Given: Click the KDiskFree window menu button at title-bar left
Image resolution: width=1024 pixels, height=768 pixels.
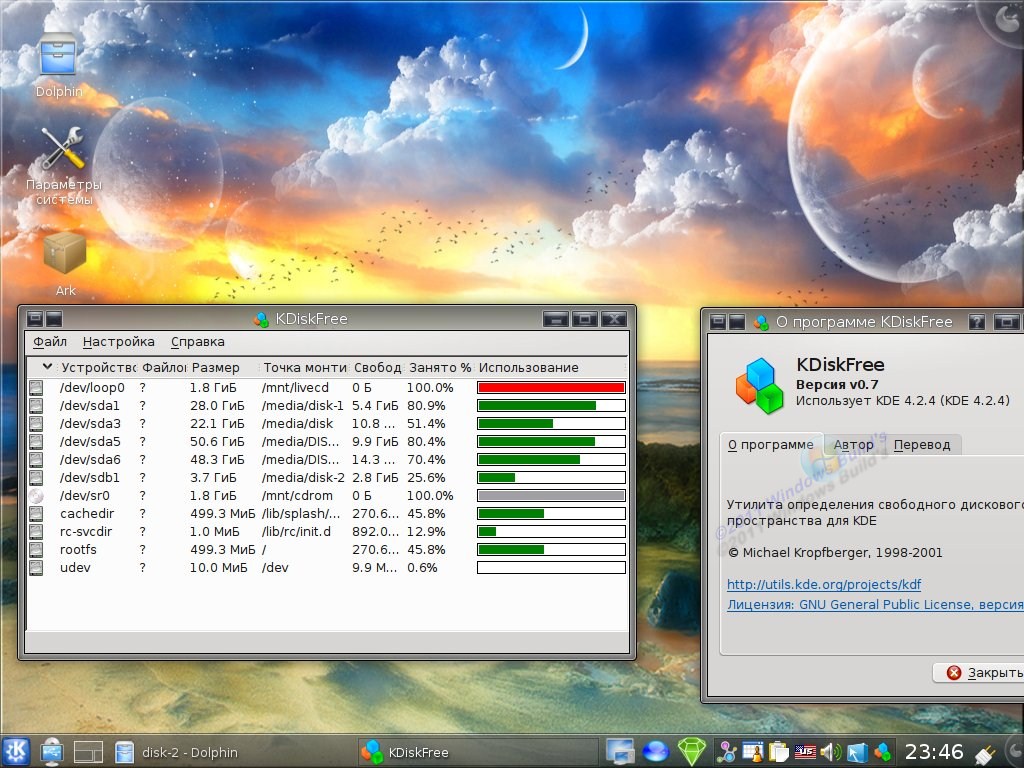Looking at the screenshot, I should point(35,319).
